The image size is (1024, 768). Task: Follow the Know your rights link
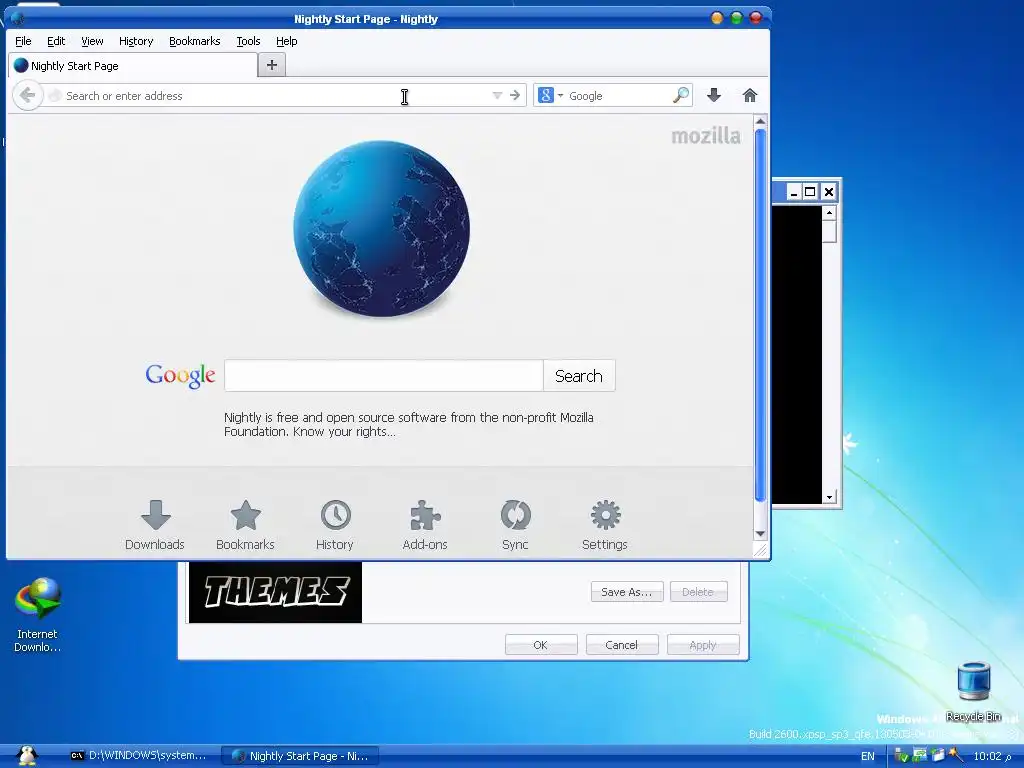344,432
